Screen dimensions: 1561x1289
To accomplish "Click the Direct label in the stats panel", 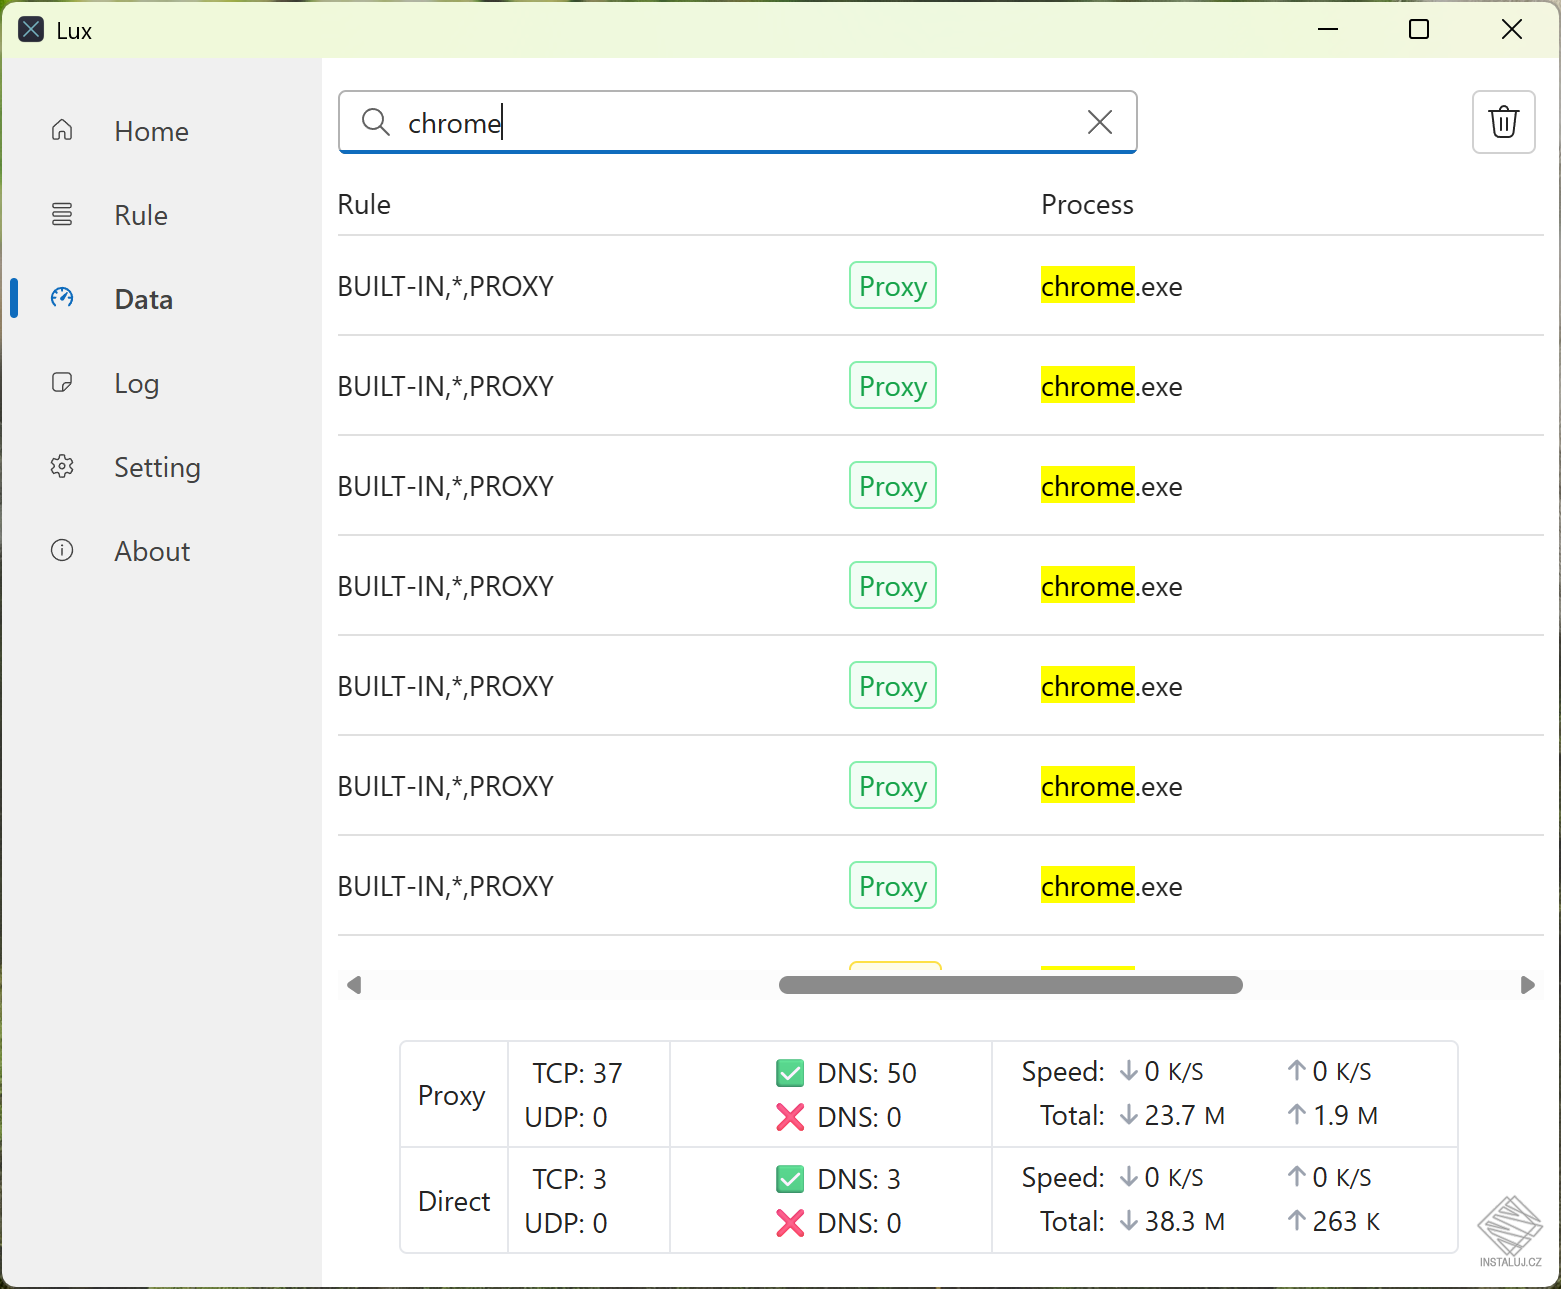I will [454, 1201].
